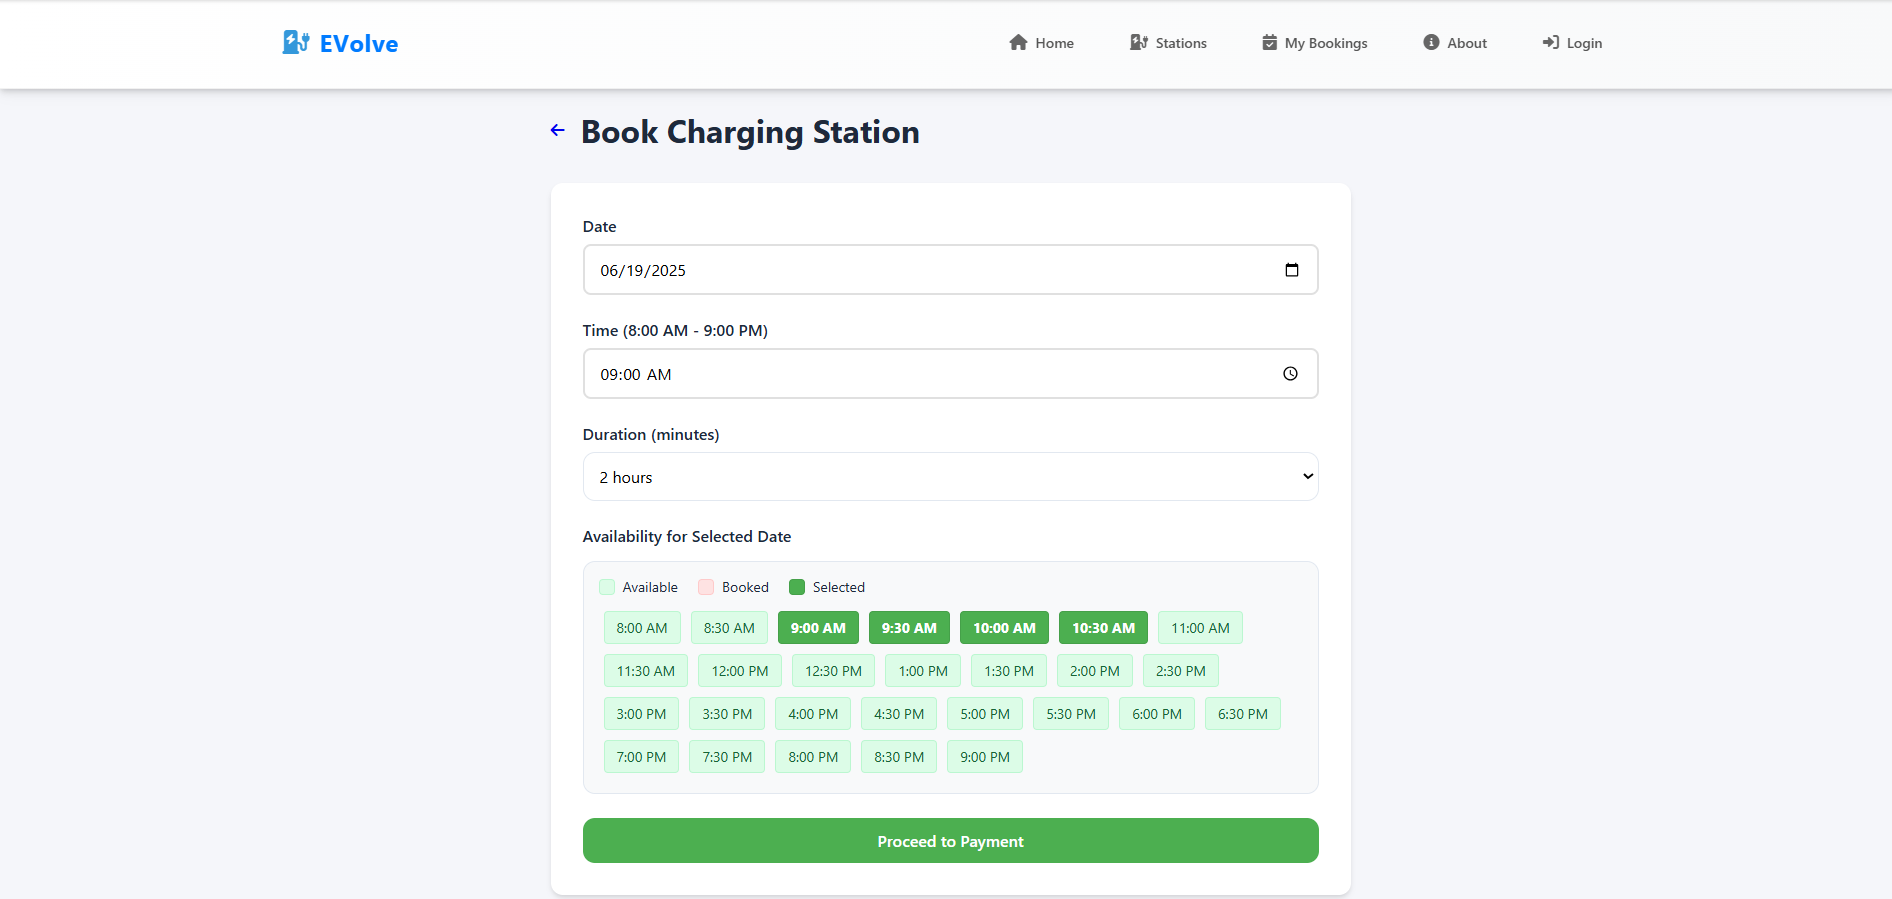Click the green Selected legend swatch
1892x899 pixels.
(797, 587)
